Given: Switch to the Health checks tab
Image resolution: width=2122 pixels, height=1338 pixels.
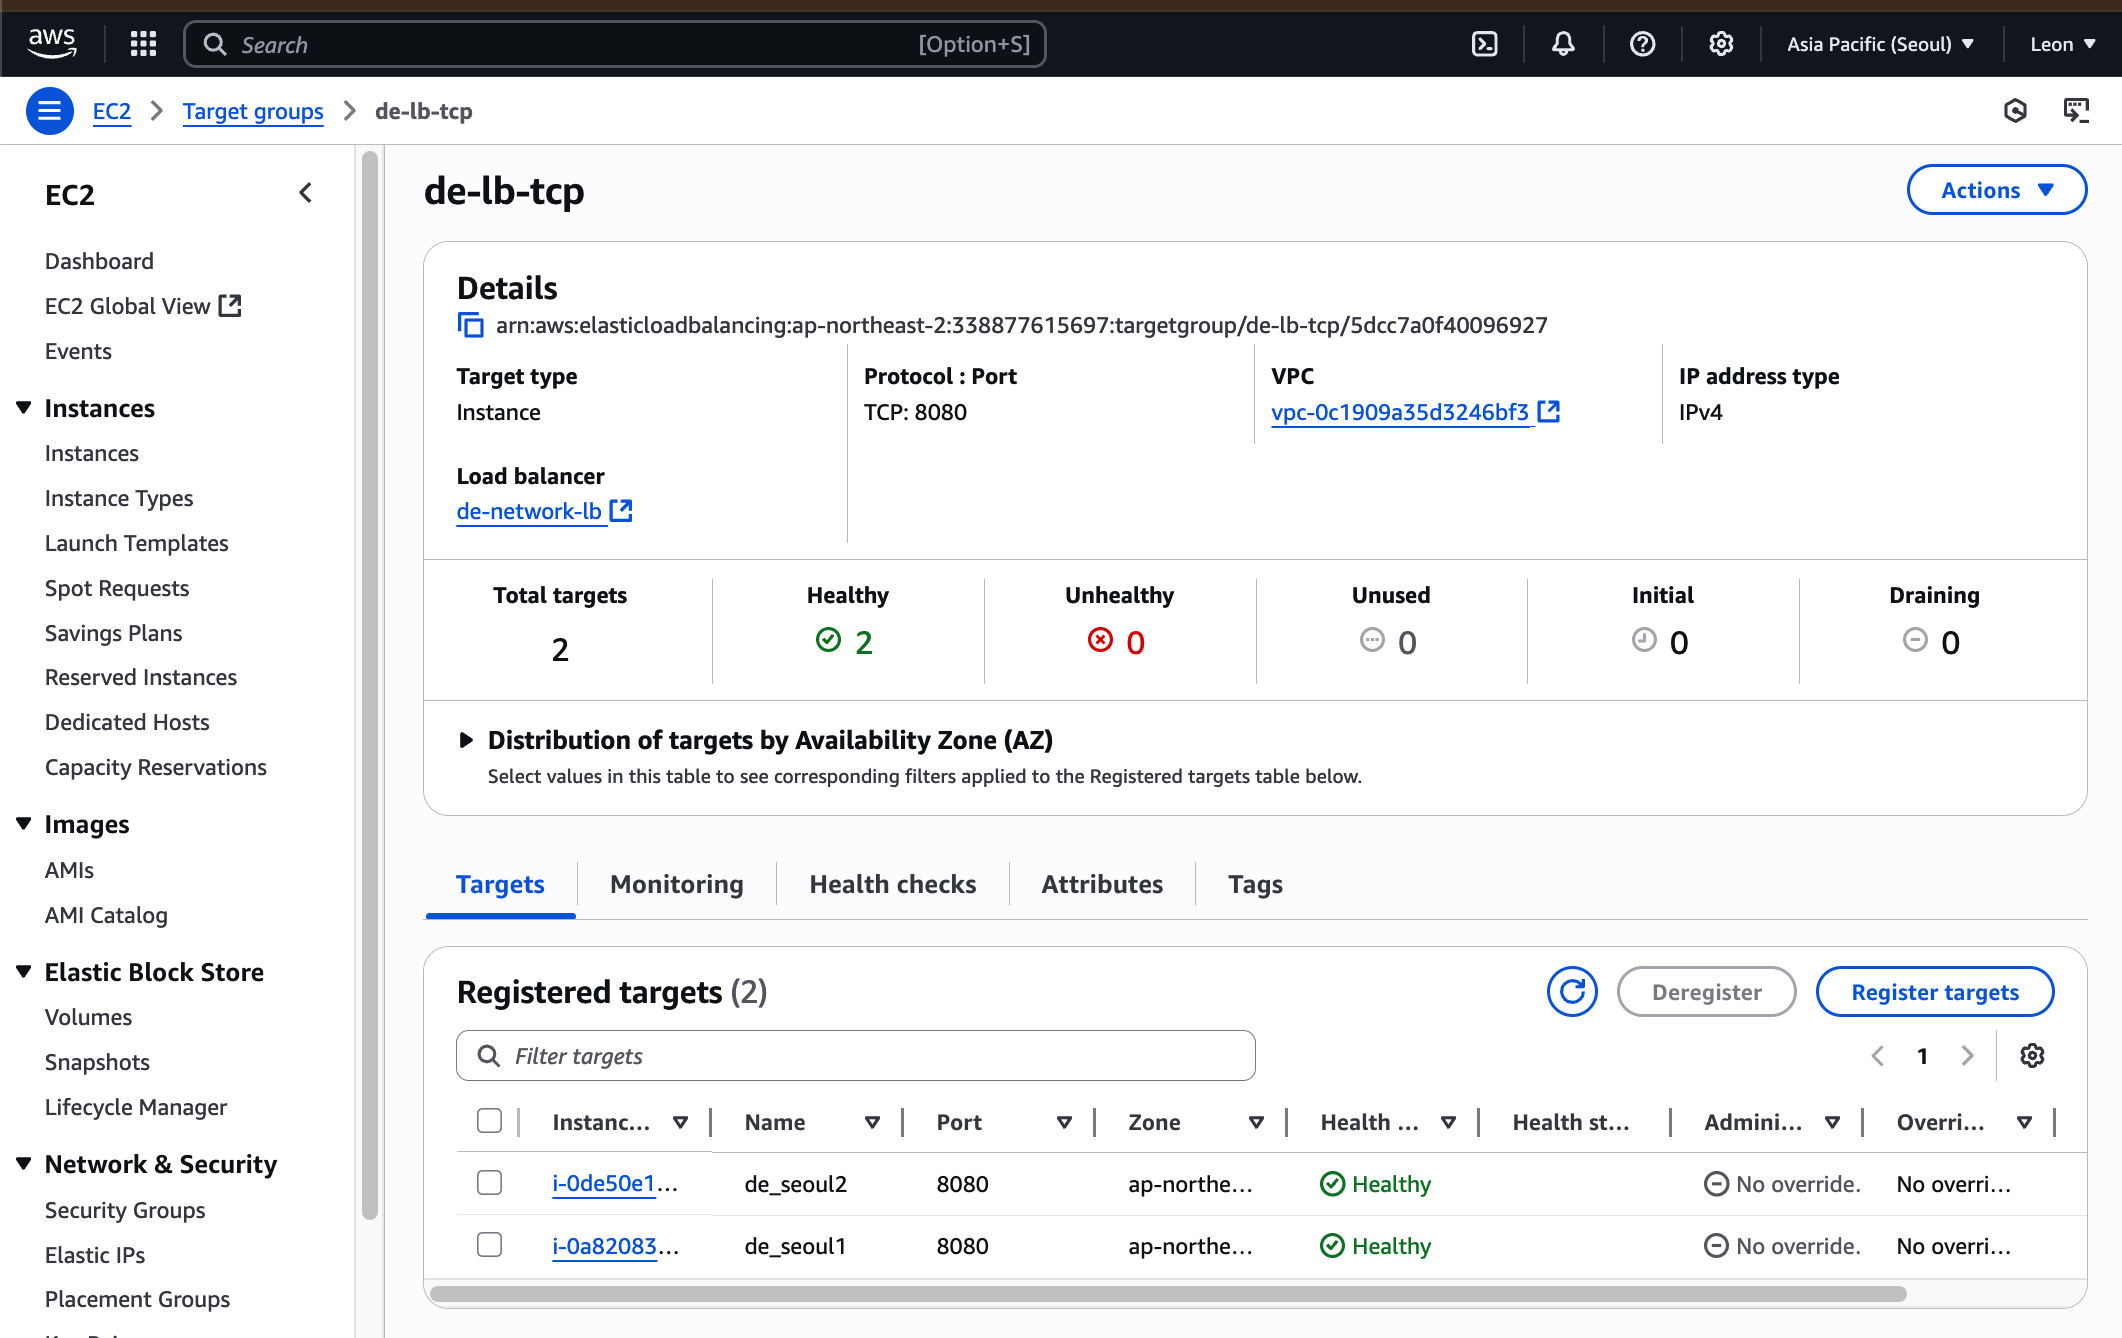Looking at the screenshot, I should coord(892,884).
